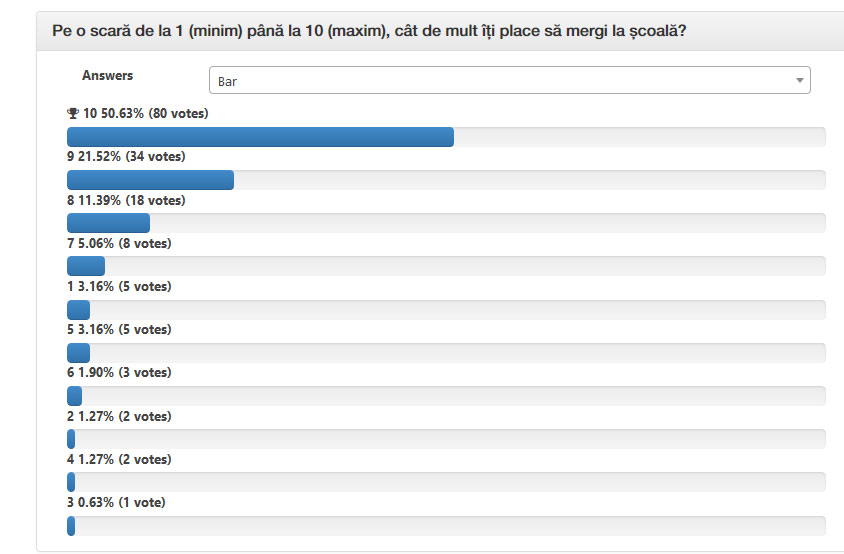Click the "5 3.16% (5 votes)" label

119,329
